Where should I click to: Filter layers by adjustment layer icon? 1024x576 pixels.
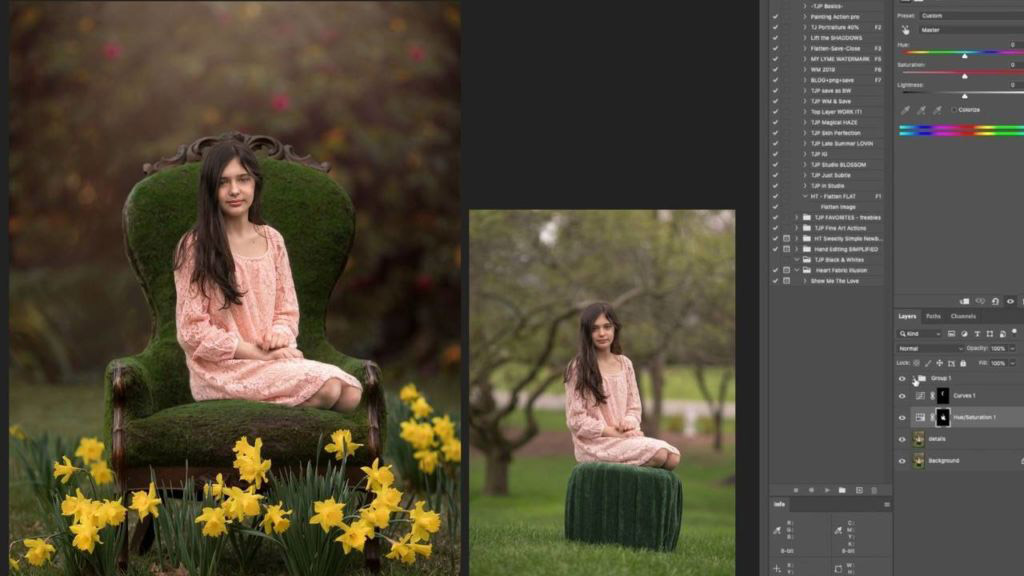(x=964, y=334)
